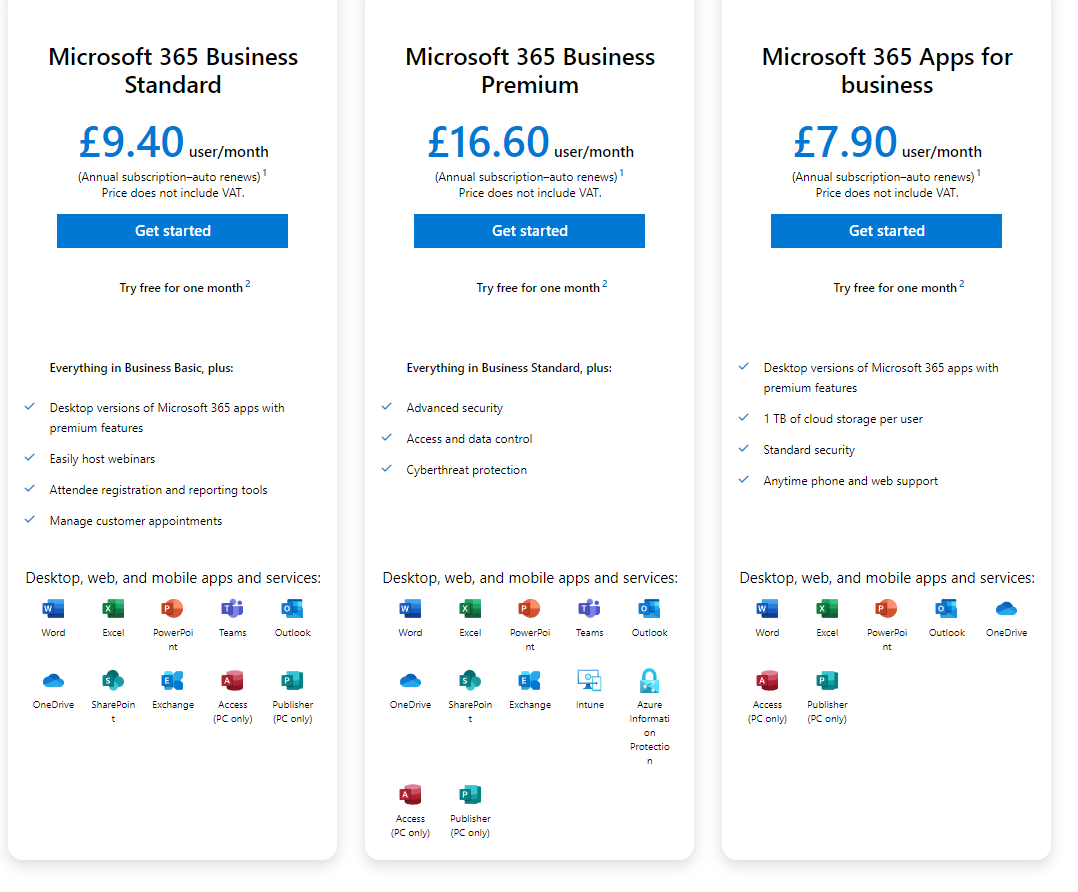Open footnote 2 beside Business Premium free trial
Viewport: 1078px width, 892px height.
[605, 283]
